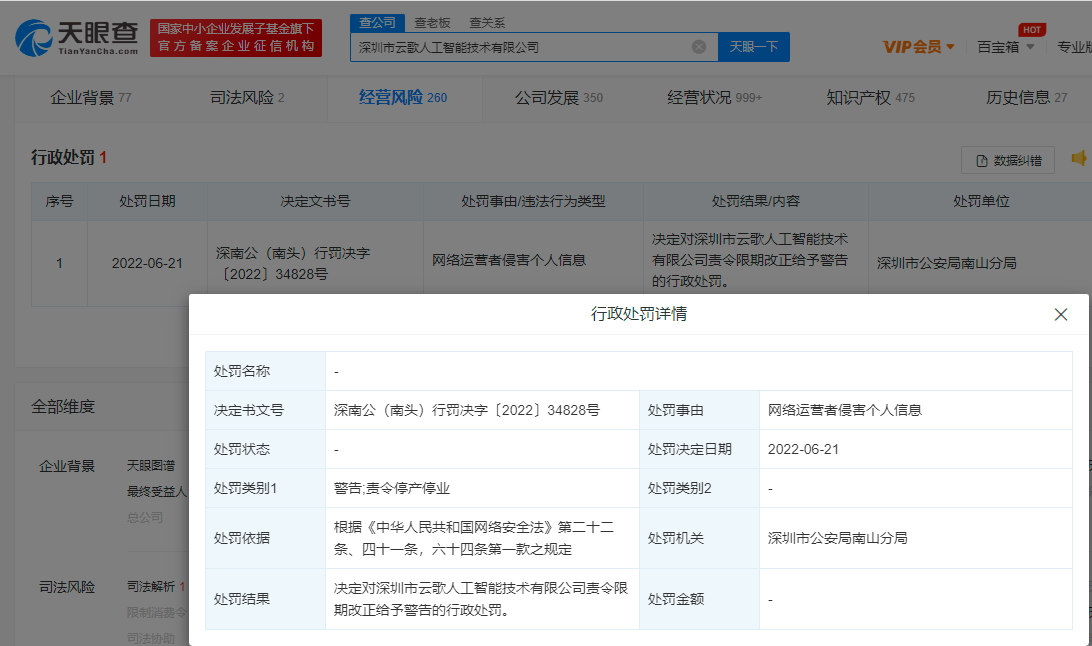
Task: Click the 决定书文号 value in dialog
Action: coord(467,411)
